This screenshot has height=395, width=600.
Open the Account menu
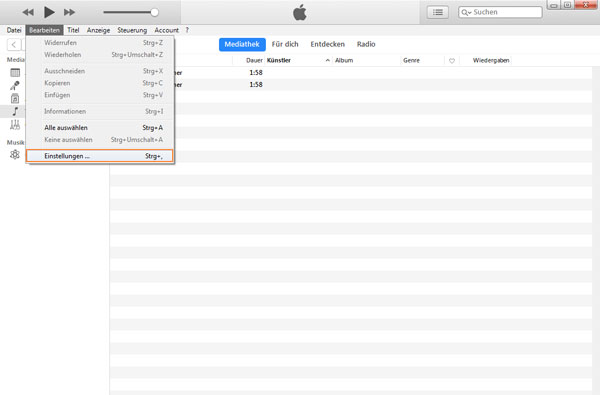166,30
